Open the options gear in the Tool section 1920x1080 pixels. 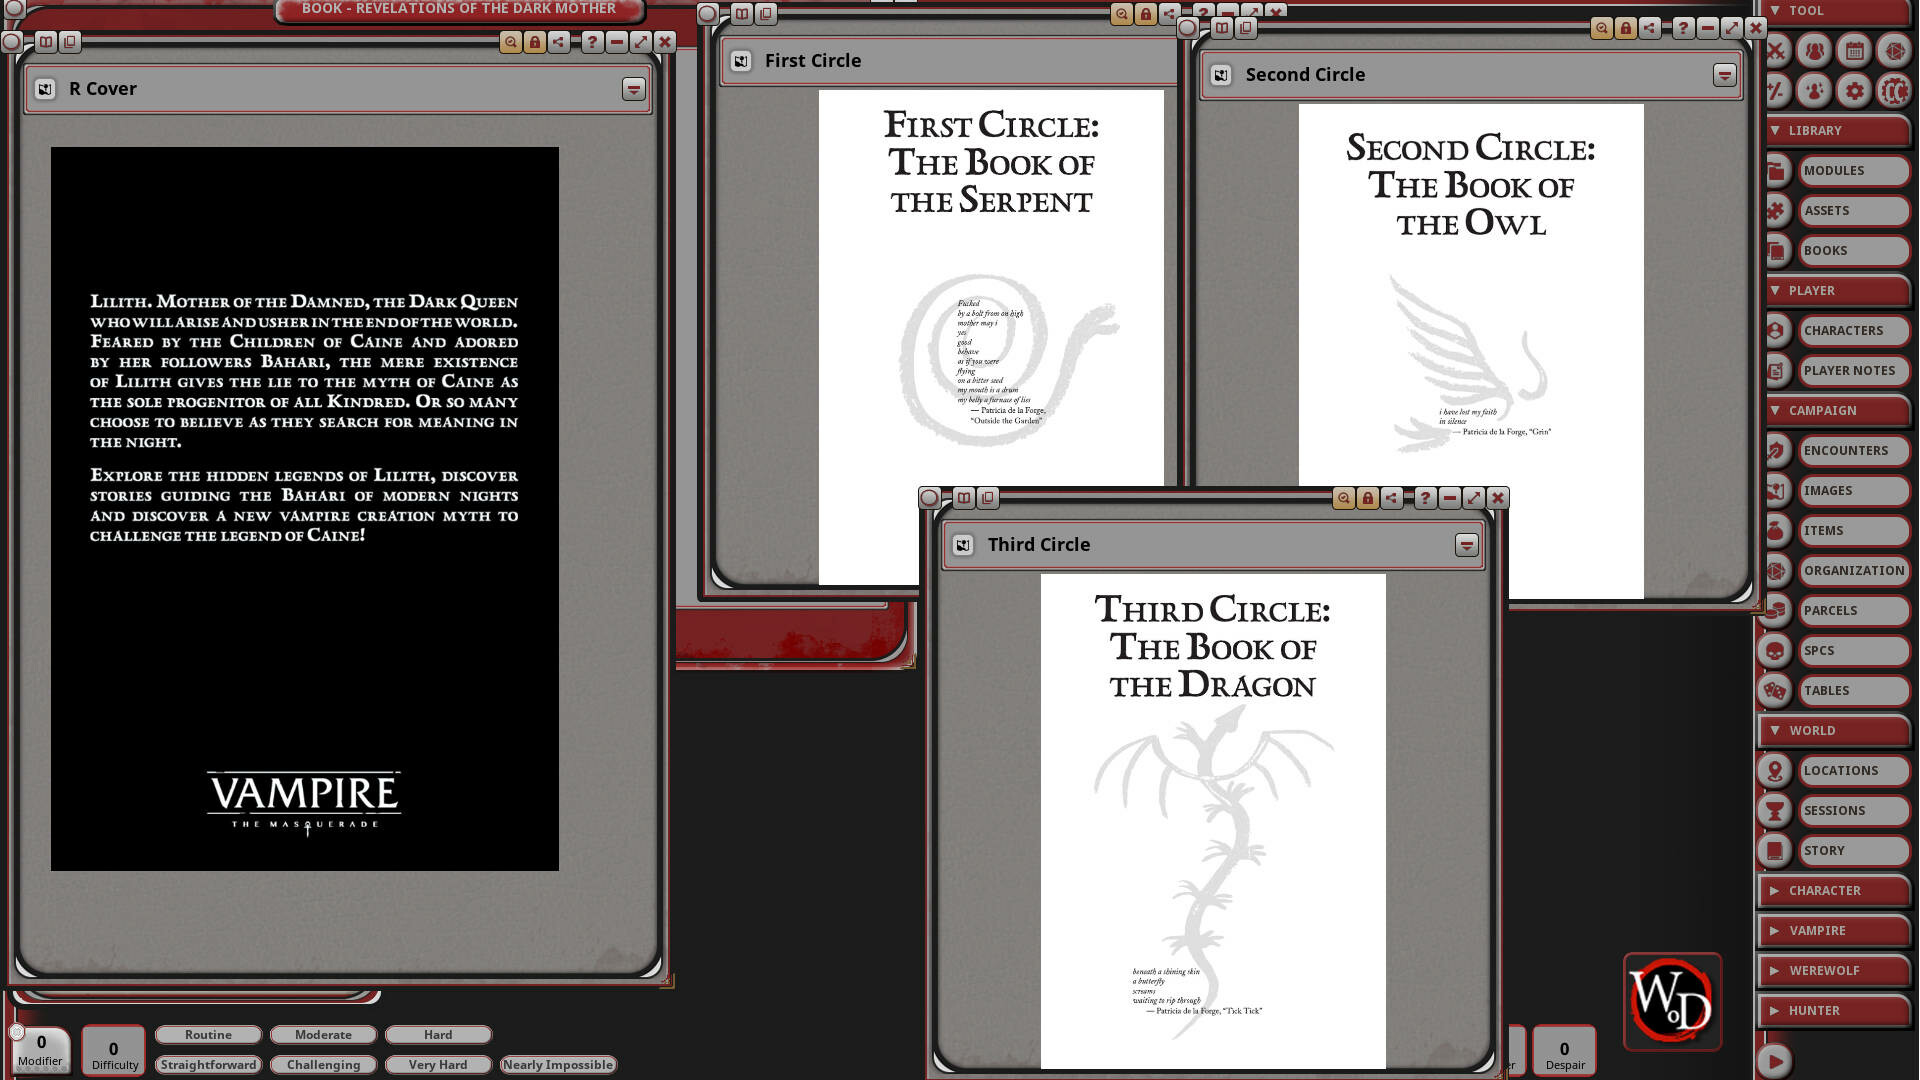click(x=1855, y=89)
